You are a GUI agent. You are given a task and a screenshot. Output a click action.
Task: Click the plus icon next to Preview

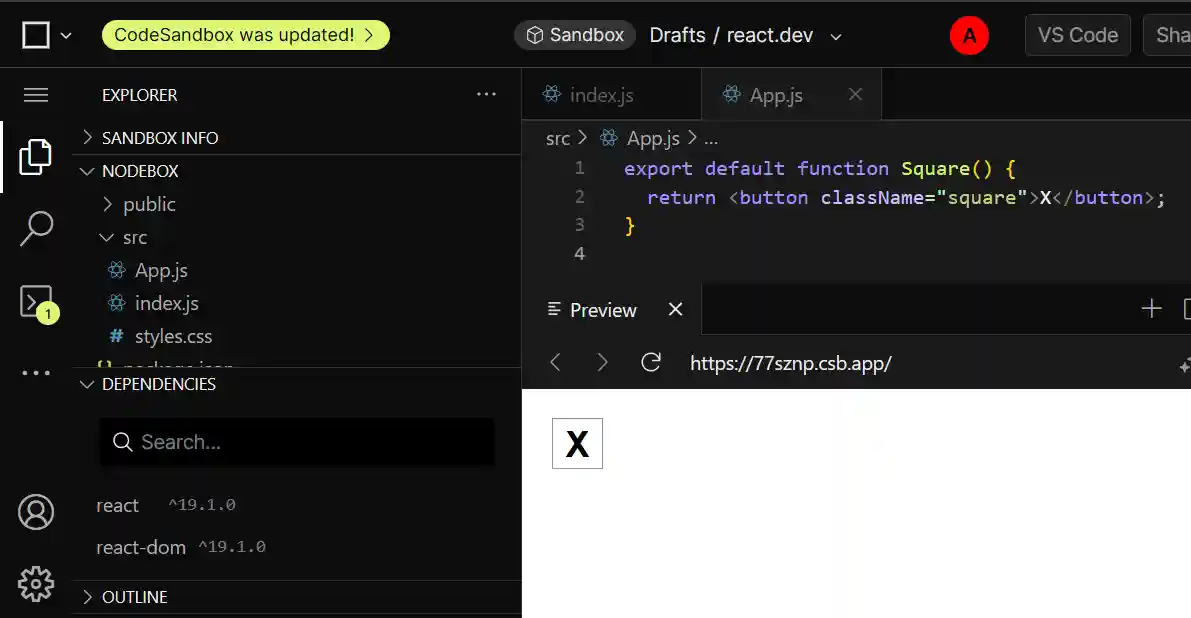click(1151, 309)
